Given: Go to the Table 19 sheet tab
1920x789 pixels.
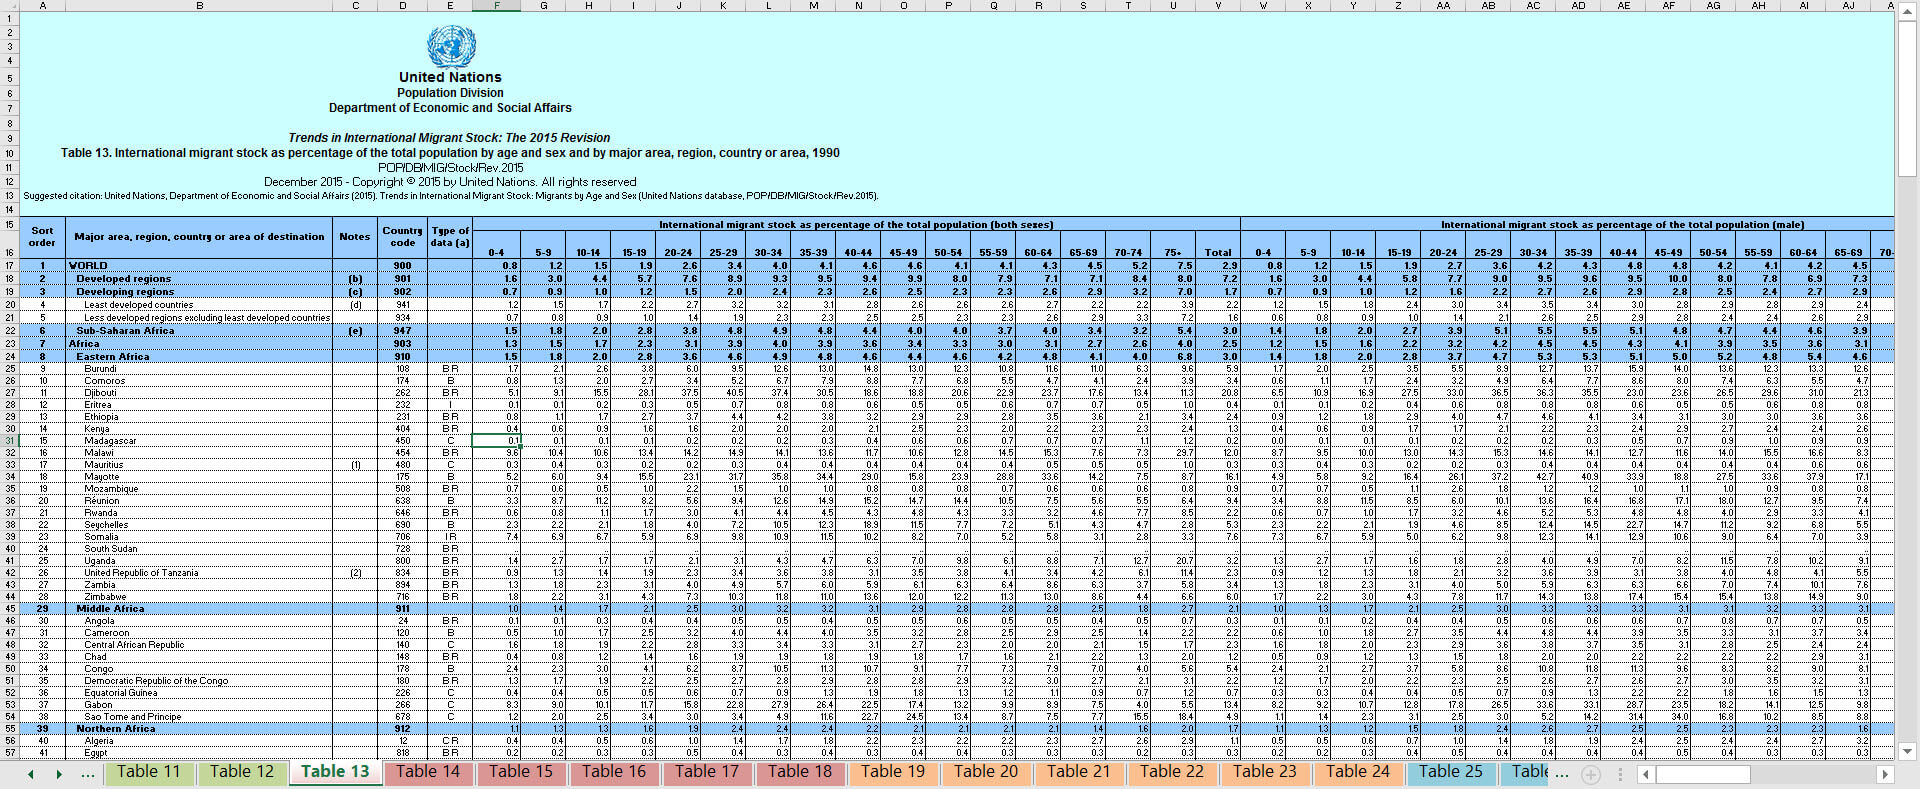Looking at the screenshot, I should pos(893,772).
